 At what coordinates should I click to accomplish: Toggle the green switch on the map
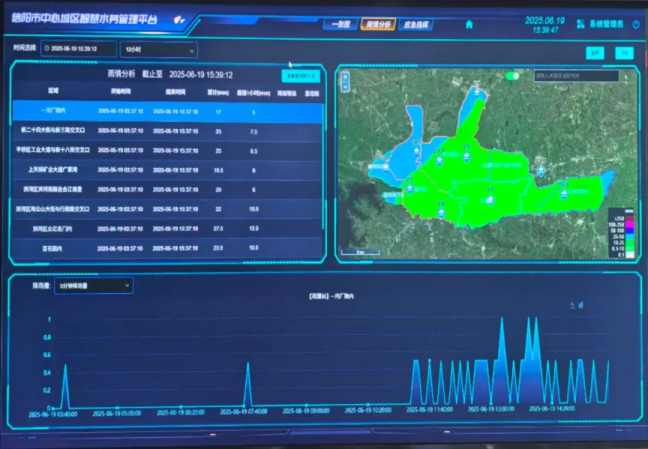[515, 75]
